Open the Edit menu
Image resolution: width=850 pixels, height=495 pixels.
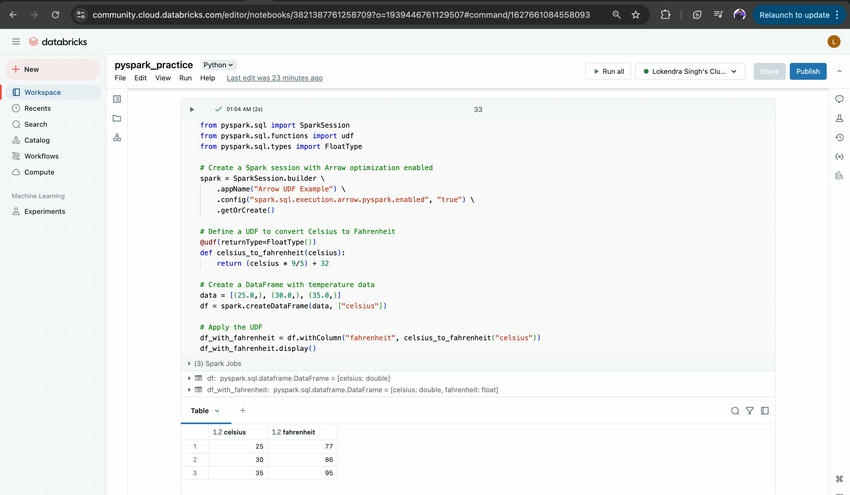click(x=141, y=78)
